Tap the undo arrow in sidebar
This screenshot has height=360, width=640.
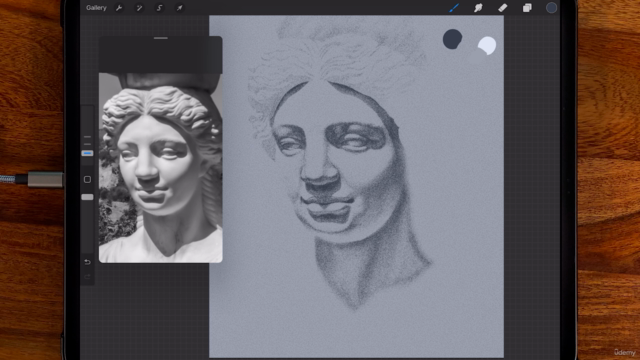coord(87,262)
